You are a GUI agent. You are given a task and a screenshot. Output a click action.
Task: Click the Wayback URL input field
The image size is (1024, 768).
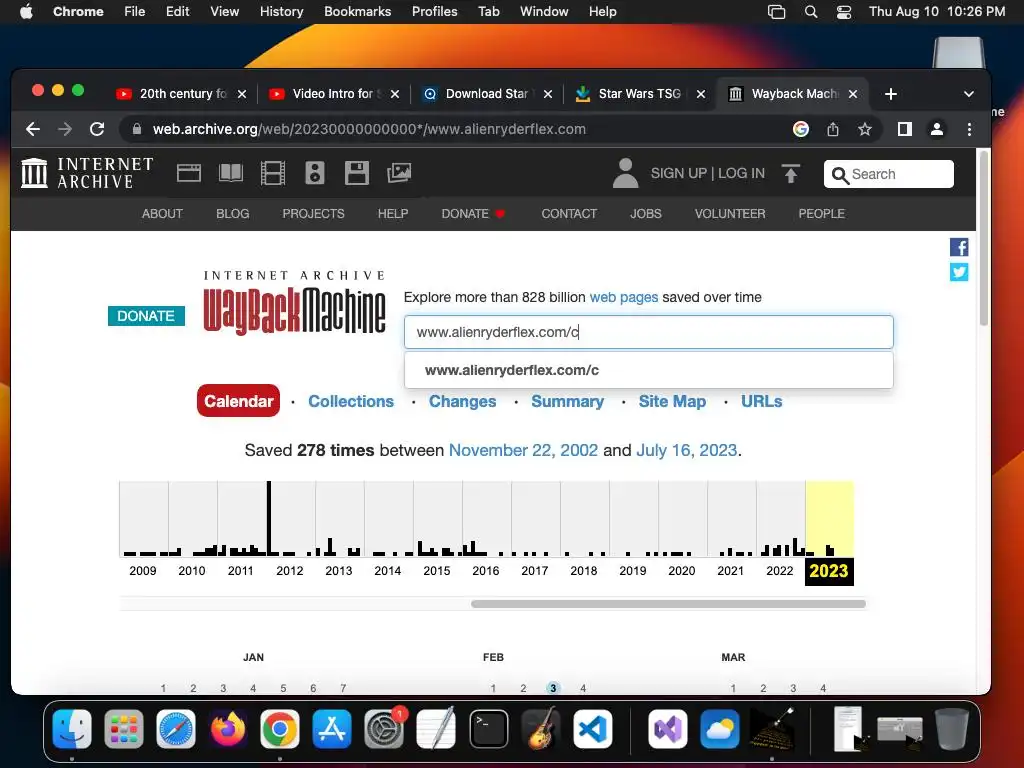[648, 332]
